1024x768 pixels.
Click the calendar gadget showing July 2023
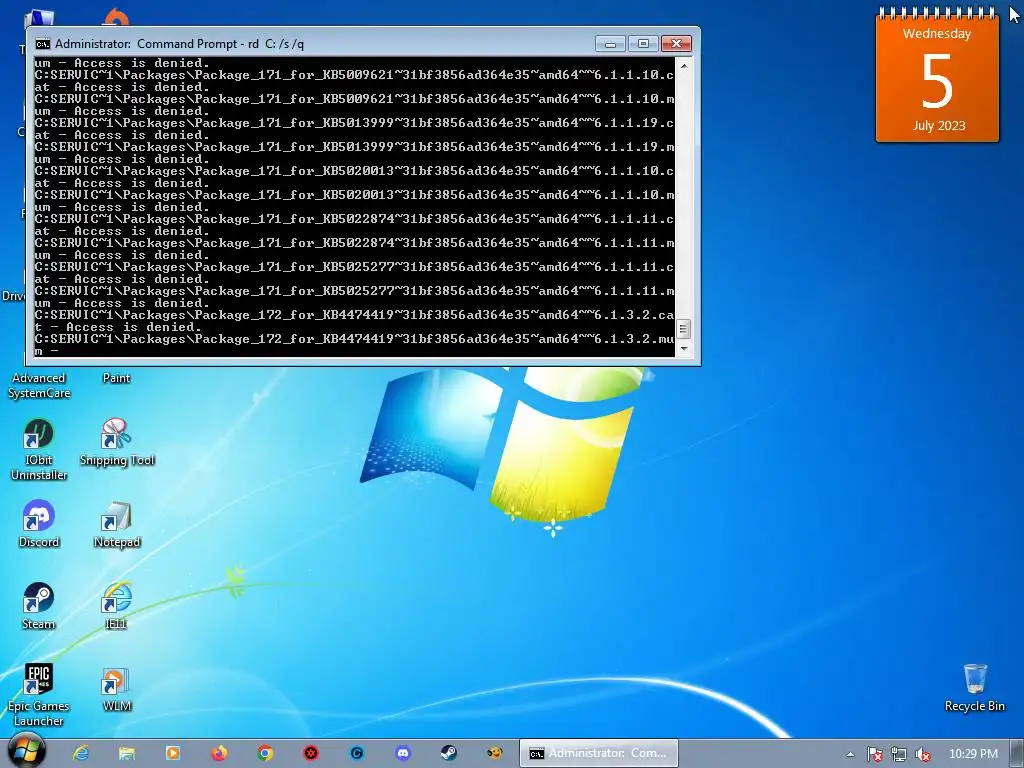tap(937, 75)
